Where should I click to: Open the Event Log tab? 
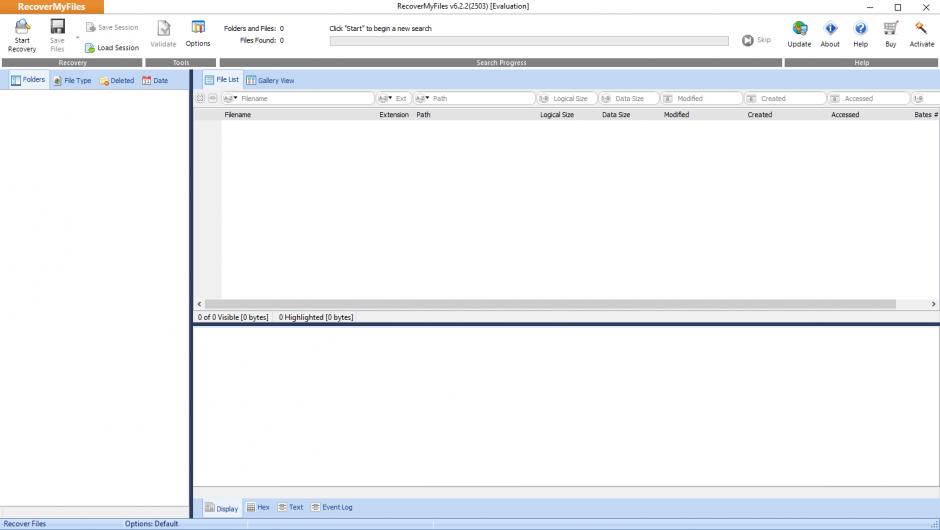(x=332, y=507)
